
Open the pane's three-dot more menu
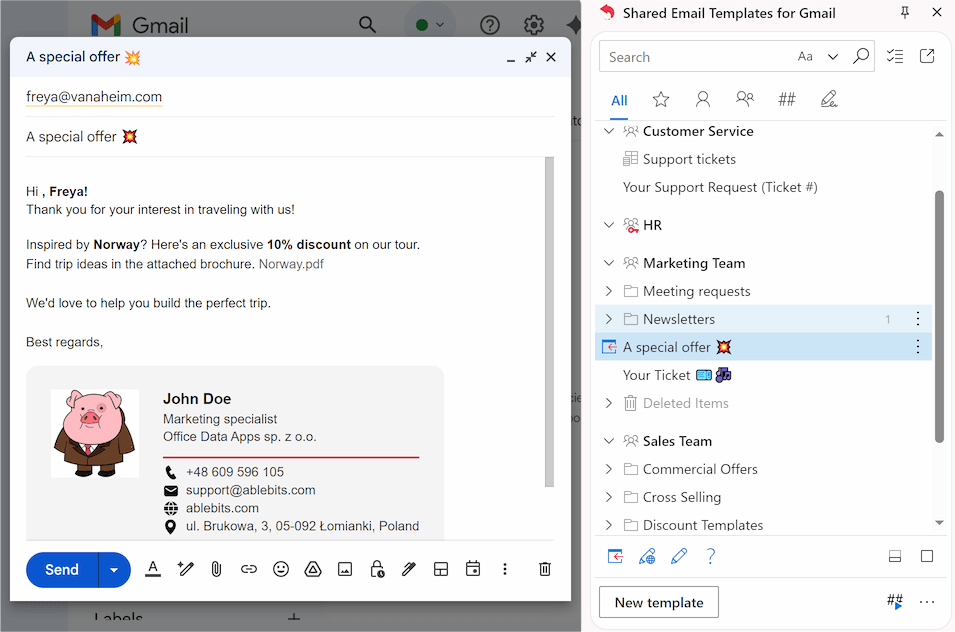click(x=927, y=602)
